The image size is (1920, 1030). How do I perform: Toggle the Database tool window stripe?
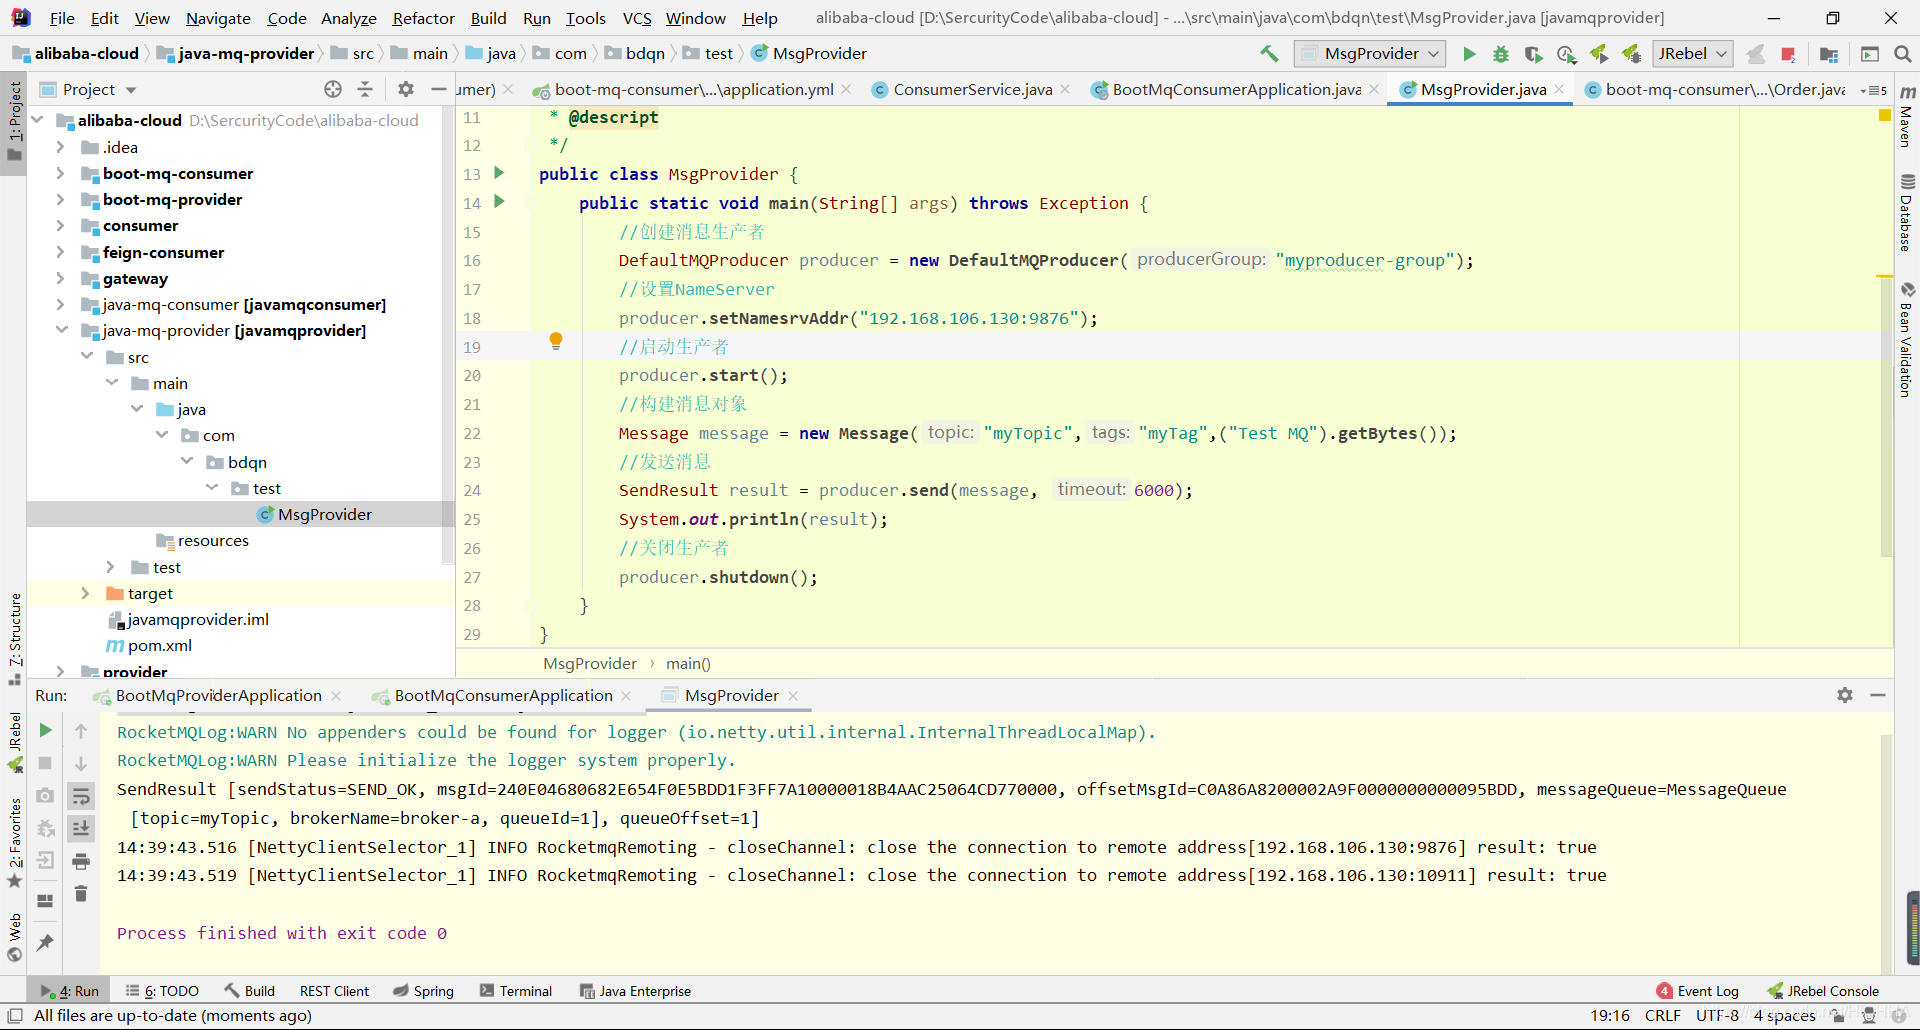(x=1907, y=214)
